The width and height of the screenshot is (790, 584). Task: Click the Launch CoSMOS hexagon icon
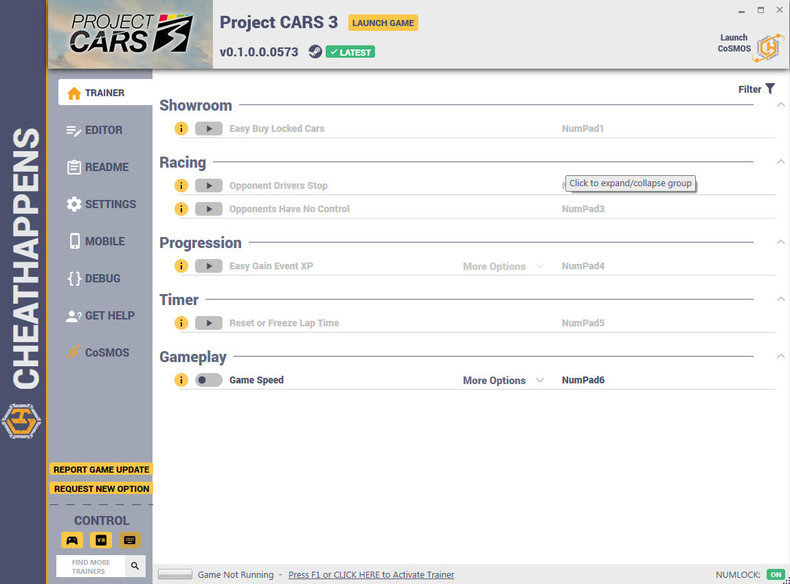[x=768, y=48]
